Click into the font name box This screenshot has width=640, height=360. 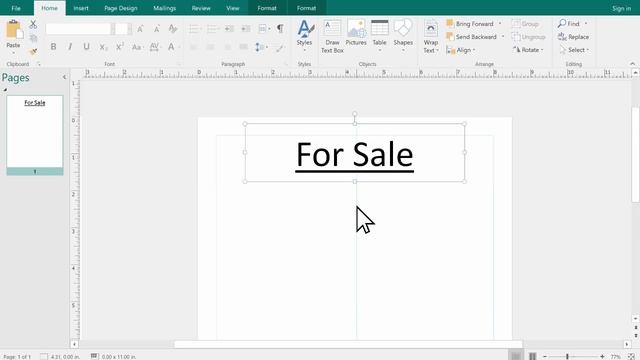tap(78, 29)
